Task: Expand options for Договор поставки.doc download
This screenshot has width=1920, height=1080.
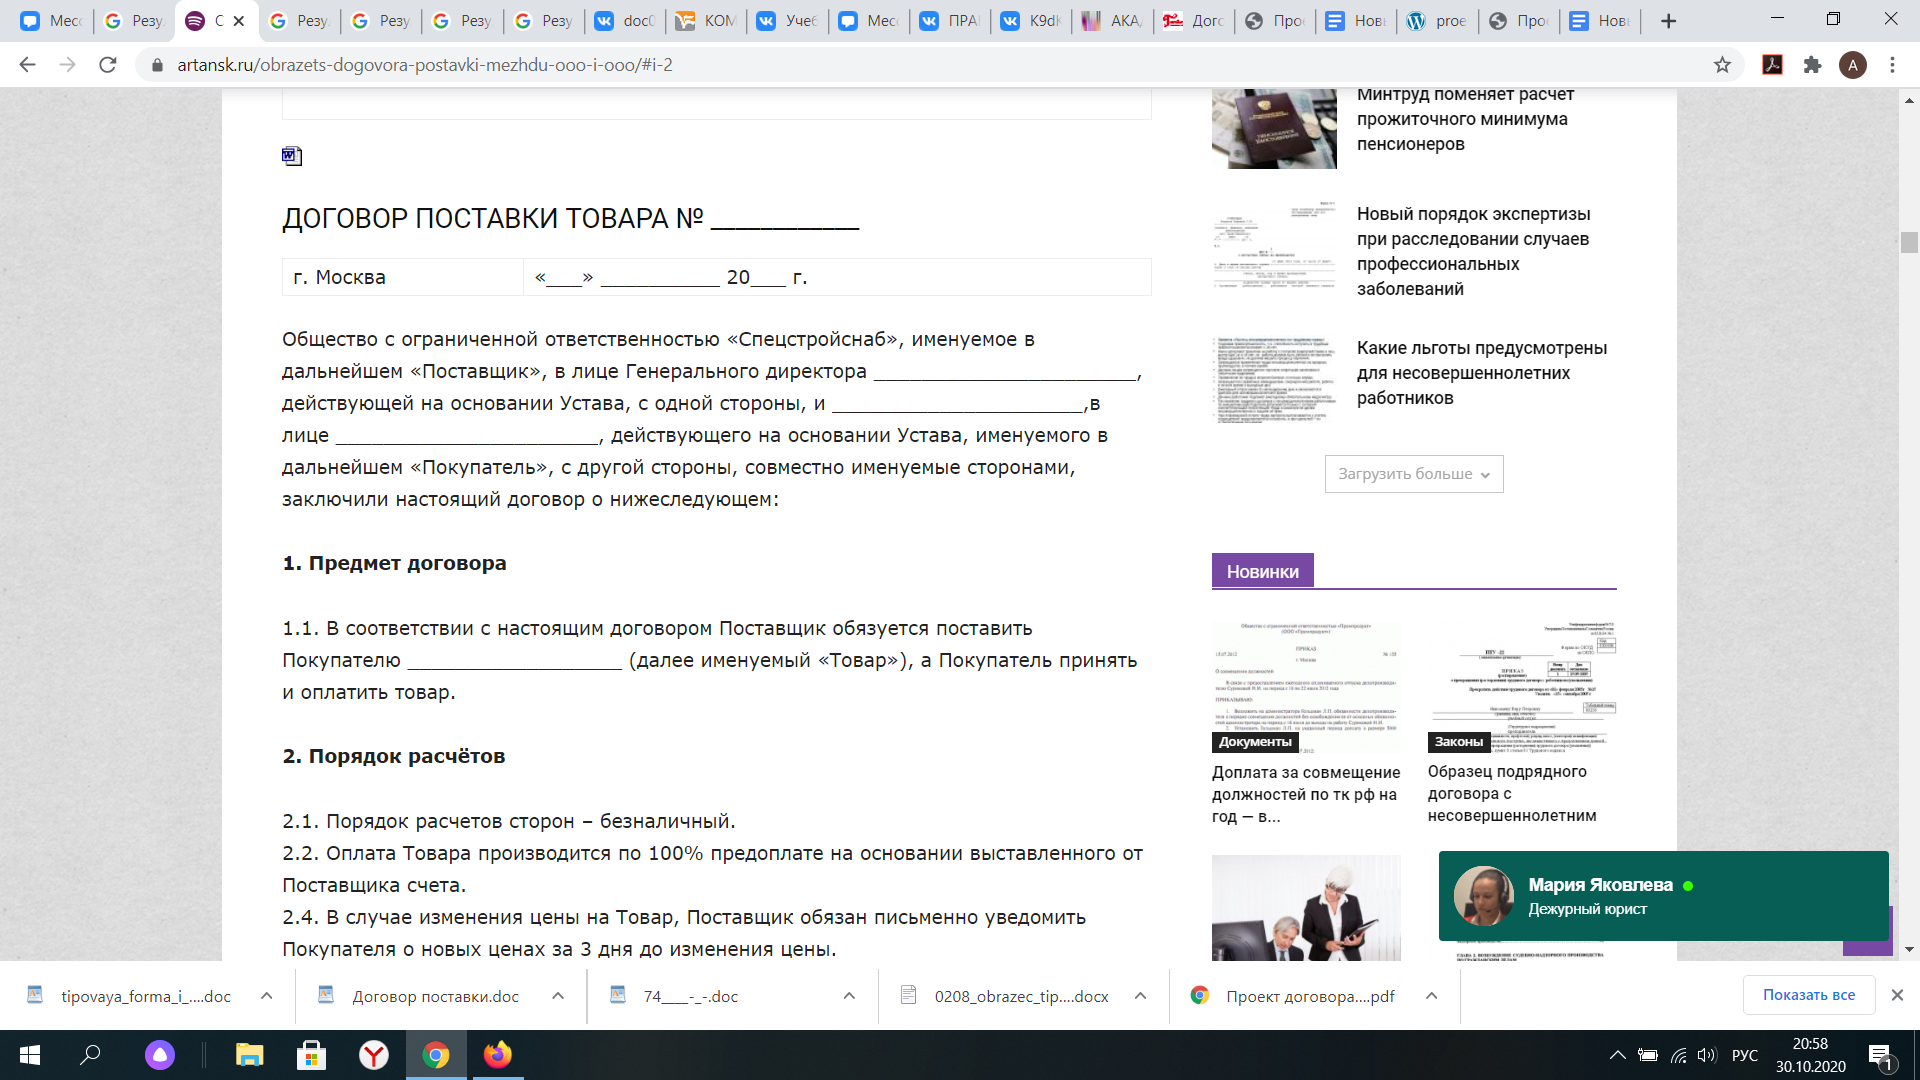Action: pyautogui.click(x=558, y=996)
